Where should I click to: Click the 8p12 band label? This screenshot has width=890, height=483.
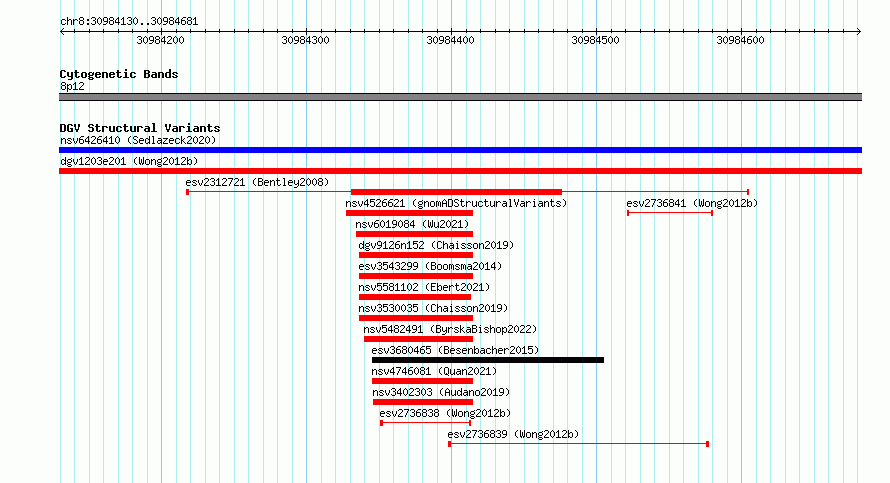(x=72, y=86)
